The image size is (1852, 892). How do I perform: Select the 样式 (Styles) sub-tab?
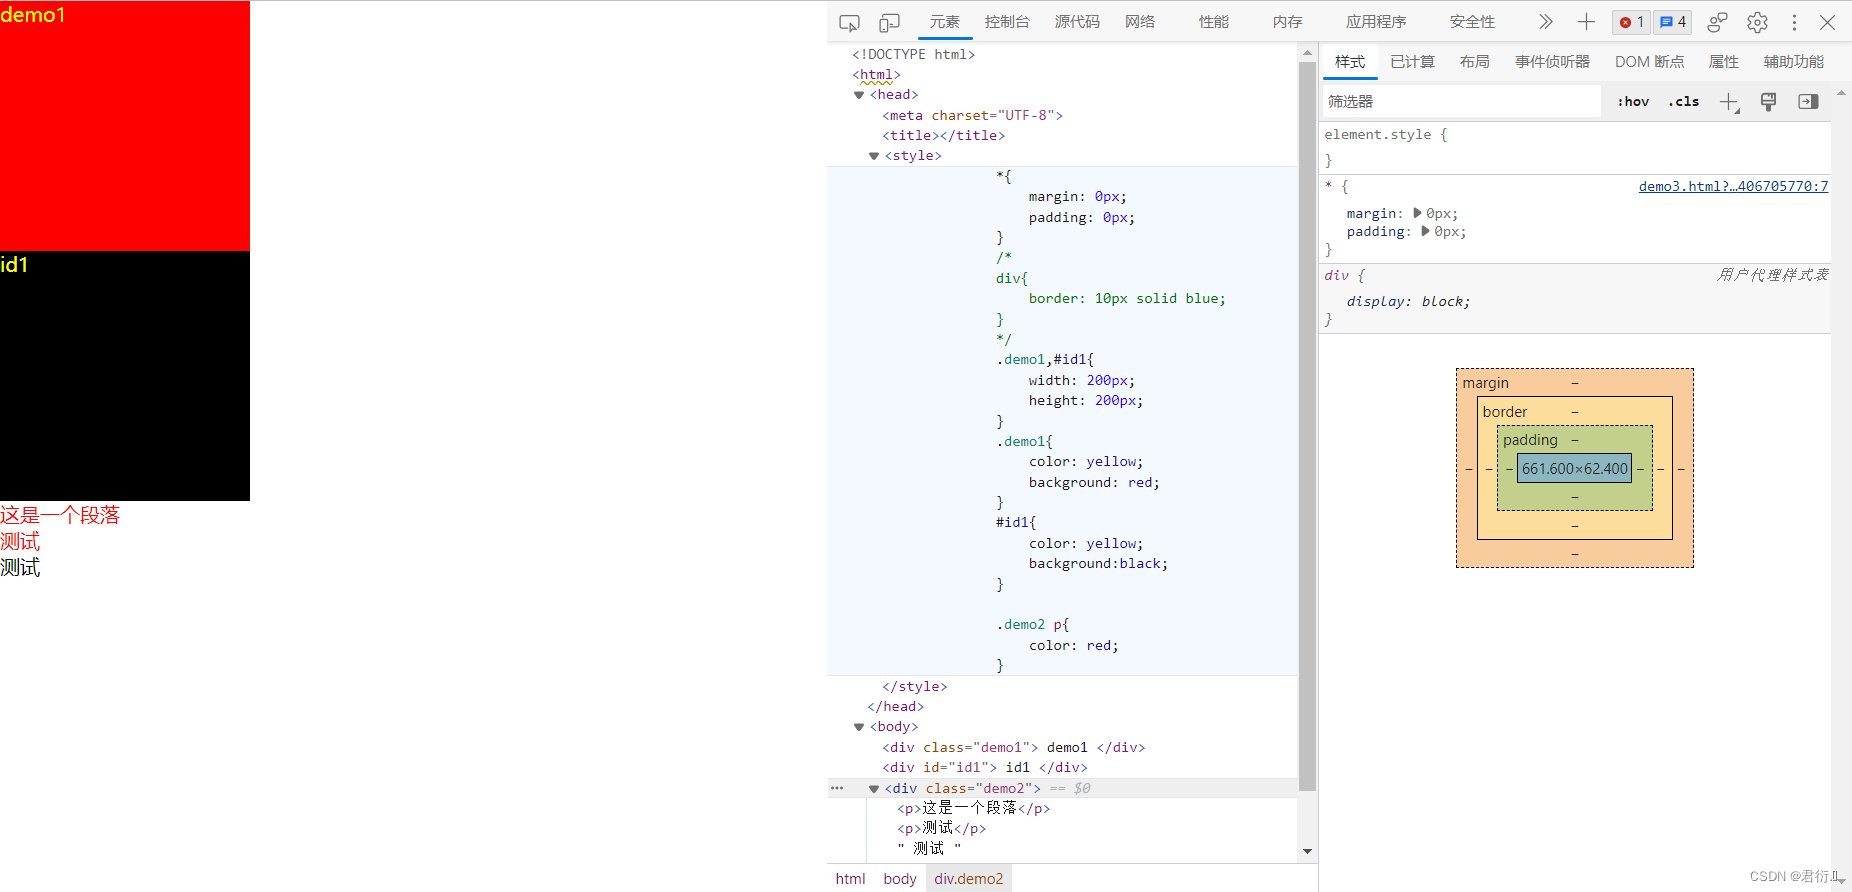(1350, 62)
